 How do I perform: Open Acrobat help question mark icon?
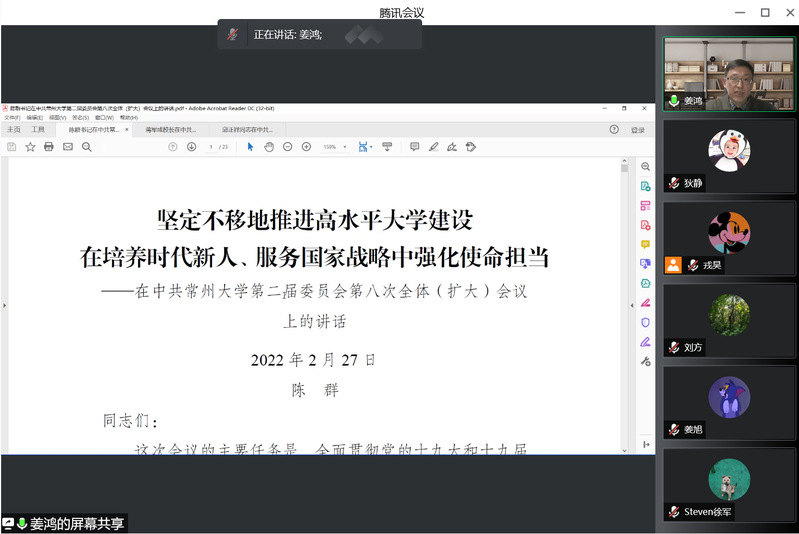[614, 130]
